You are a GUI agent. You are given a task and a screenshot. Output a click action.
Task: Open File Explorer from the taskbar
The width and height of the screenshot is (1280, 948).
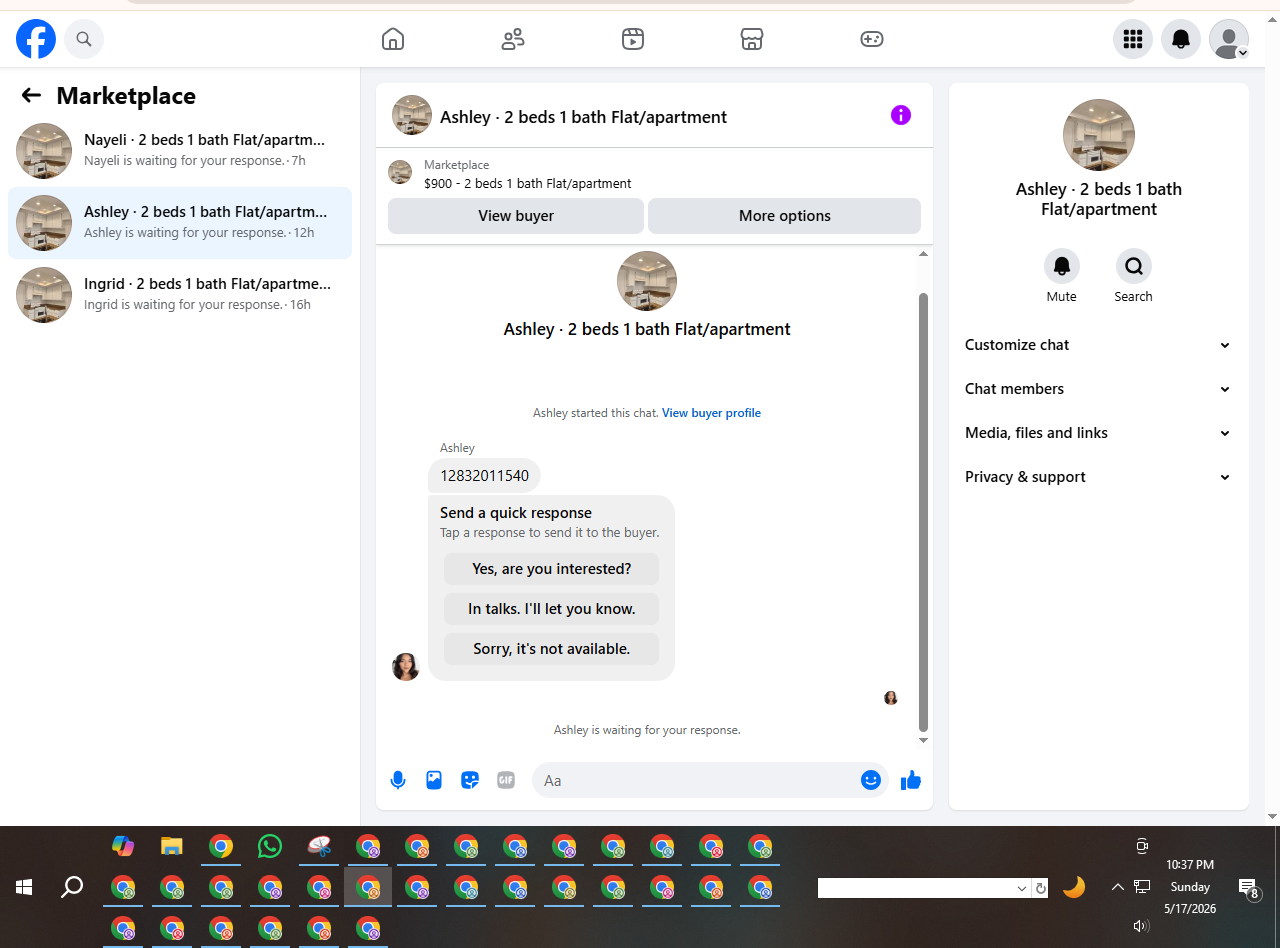click(172, 846)
